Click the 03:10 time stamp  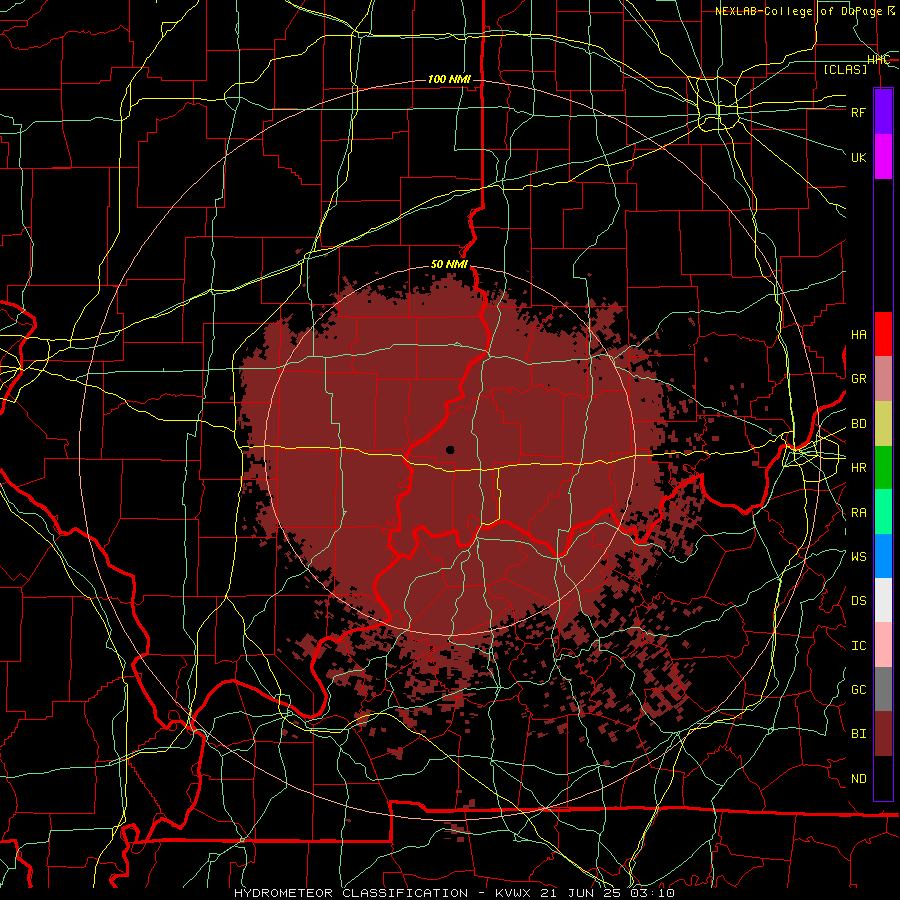pos(652,893)
